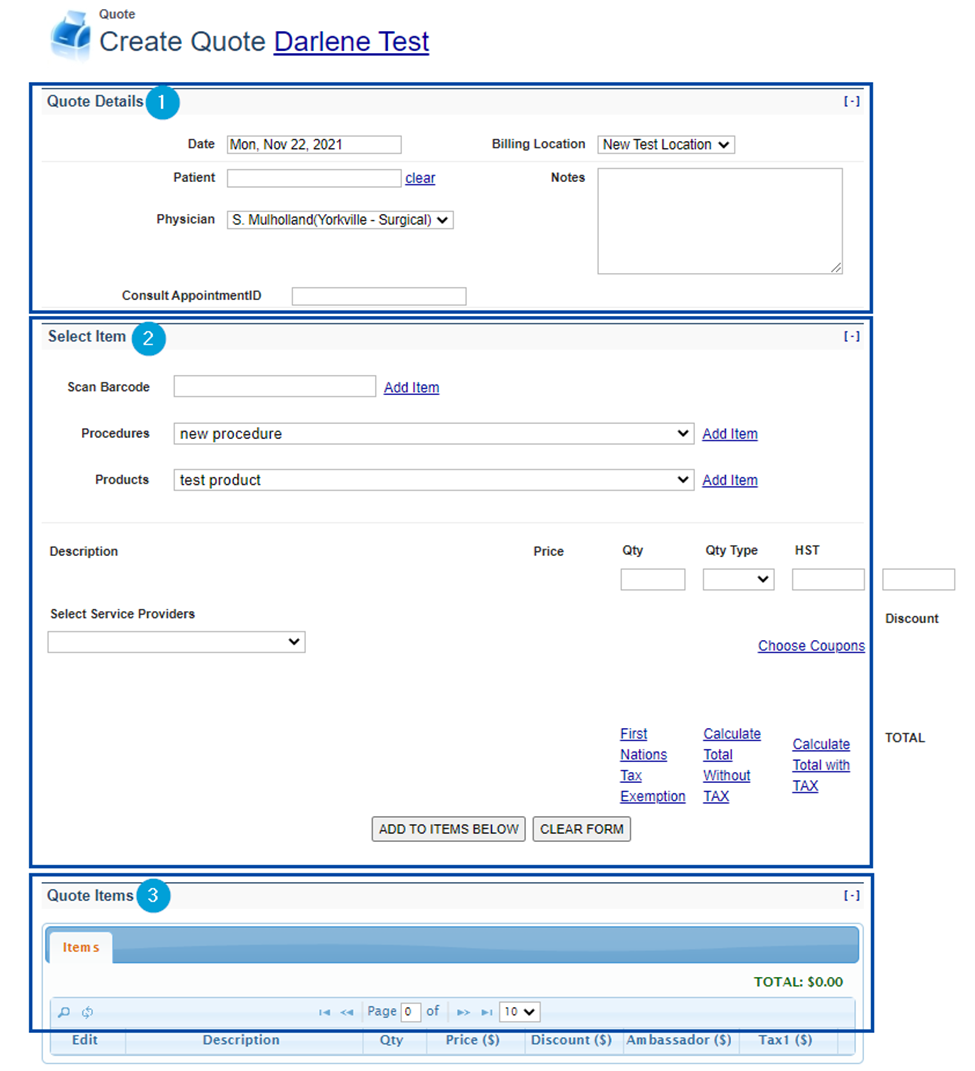
Task: Click the Darlene Test patient link
Action: pyautogui.click(x=351, y=42)
